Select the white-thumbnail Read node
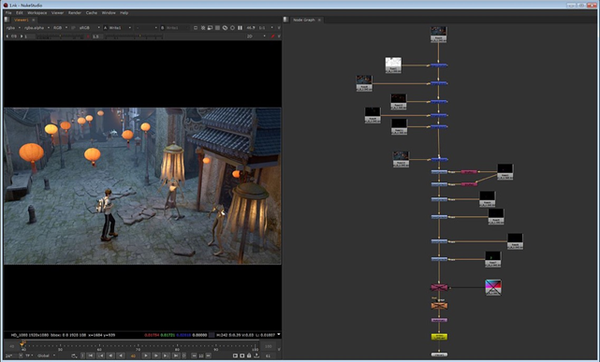 [393, 65]
